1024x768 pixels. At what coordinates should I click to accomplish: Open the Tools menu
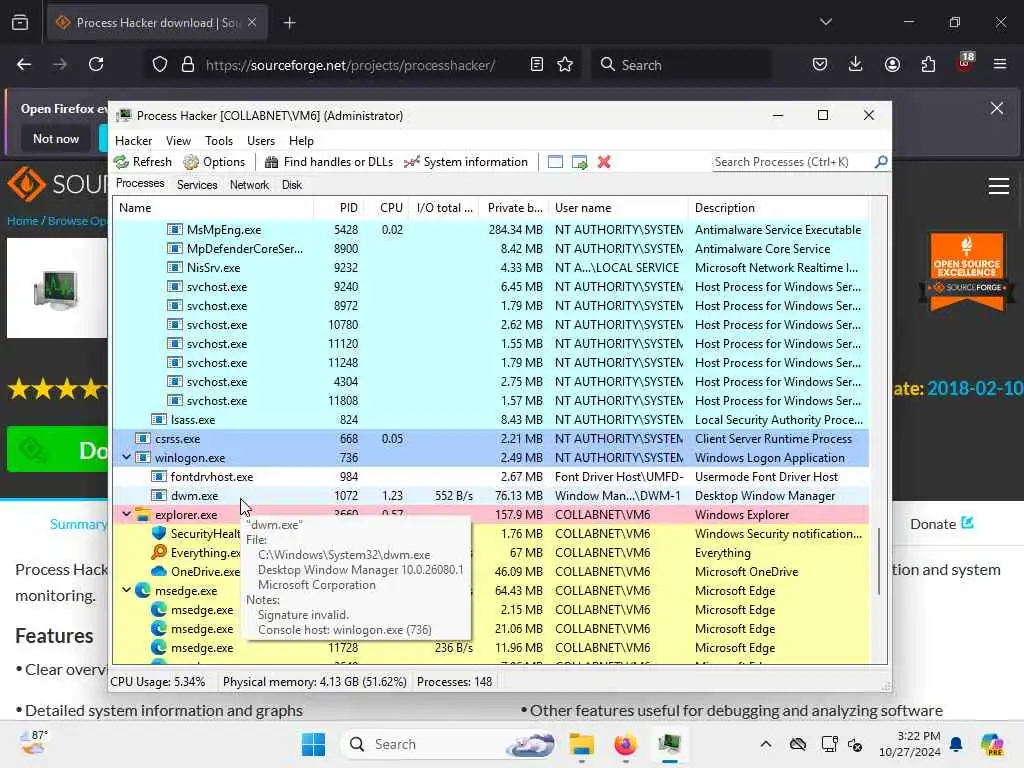(219, 140)
